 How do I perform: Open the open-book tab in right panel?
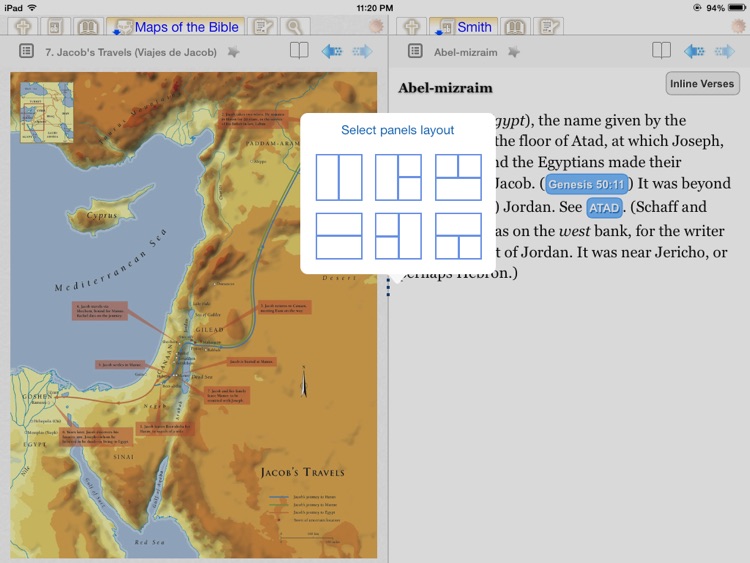(515, 26)
